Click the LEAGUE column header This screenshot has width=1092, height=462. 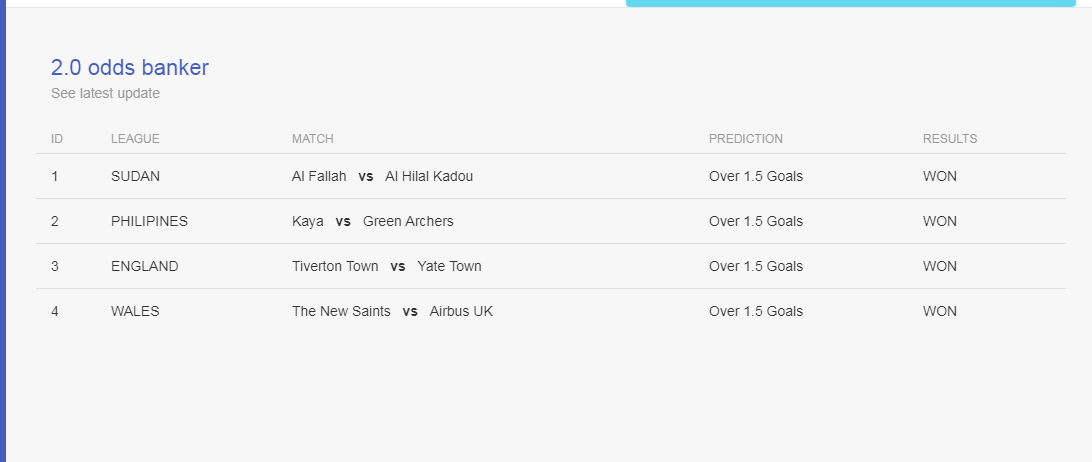(x=135, y=139)
